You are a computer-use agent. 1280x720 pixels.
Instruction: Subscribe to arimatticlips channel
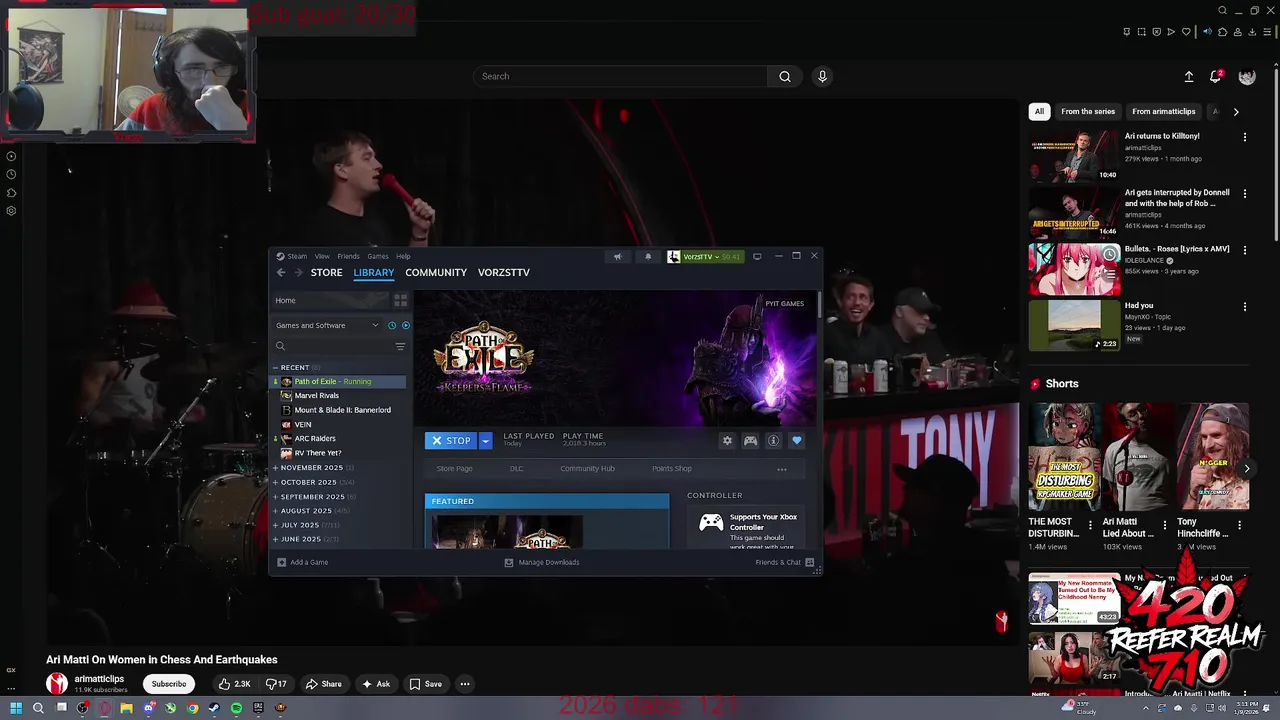[x=169, y=684]
